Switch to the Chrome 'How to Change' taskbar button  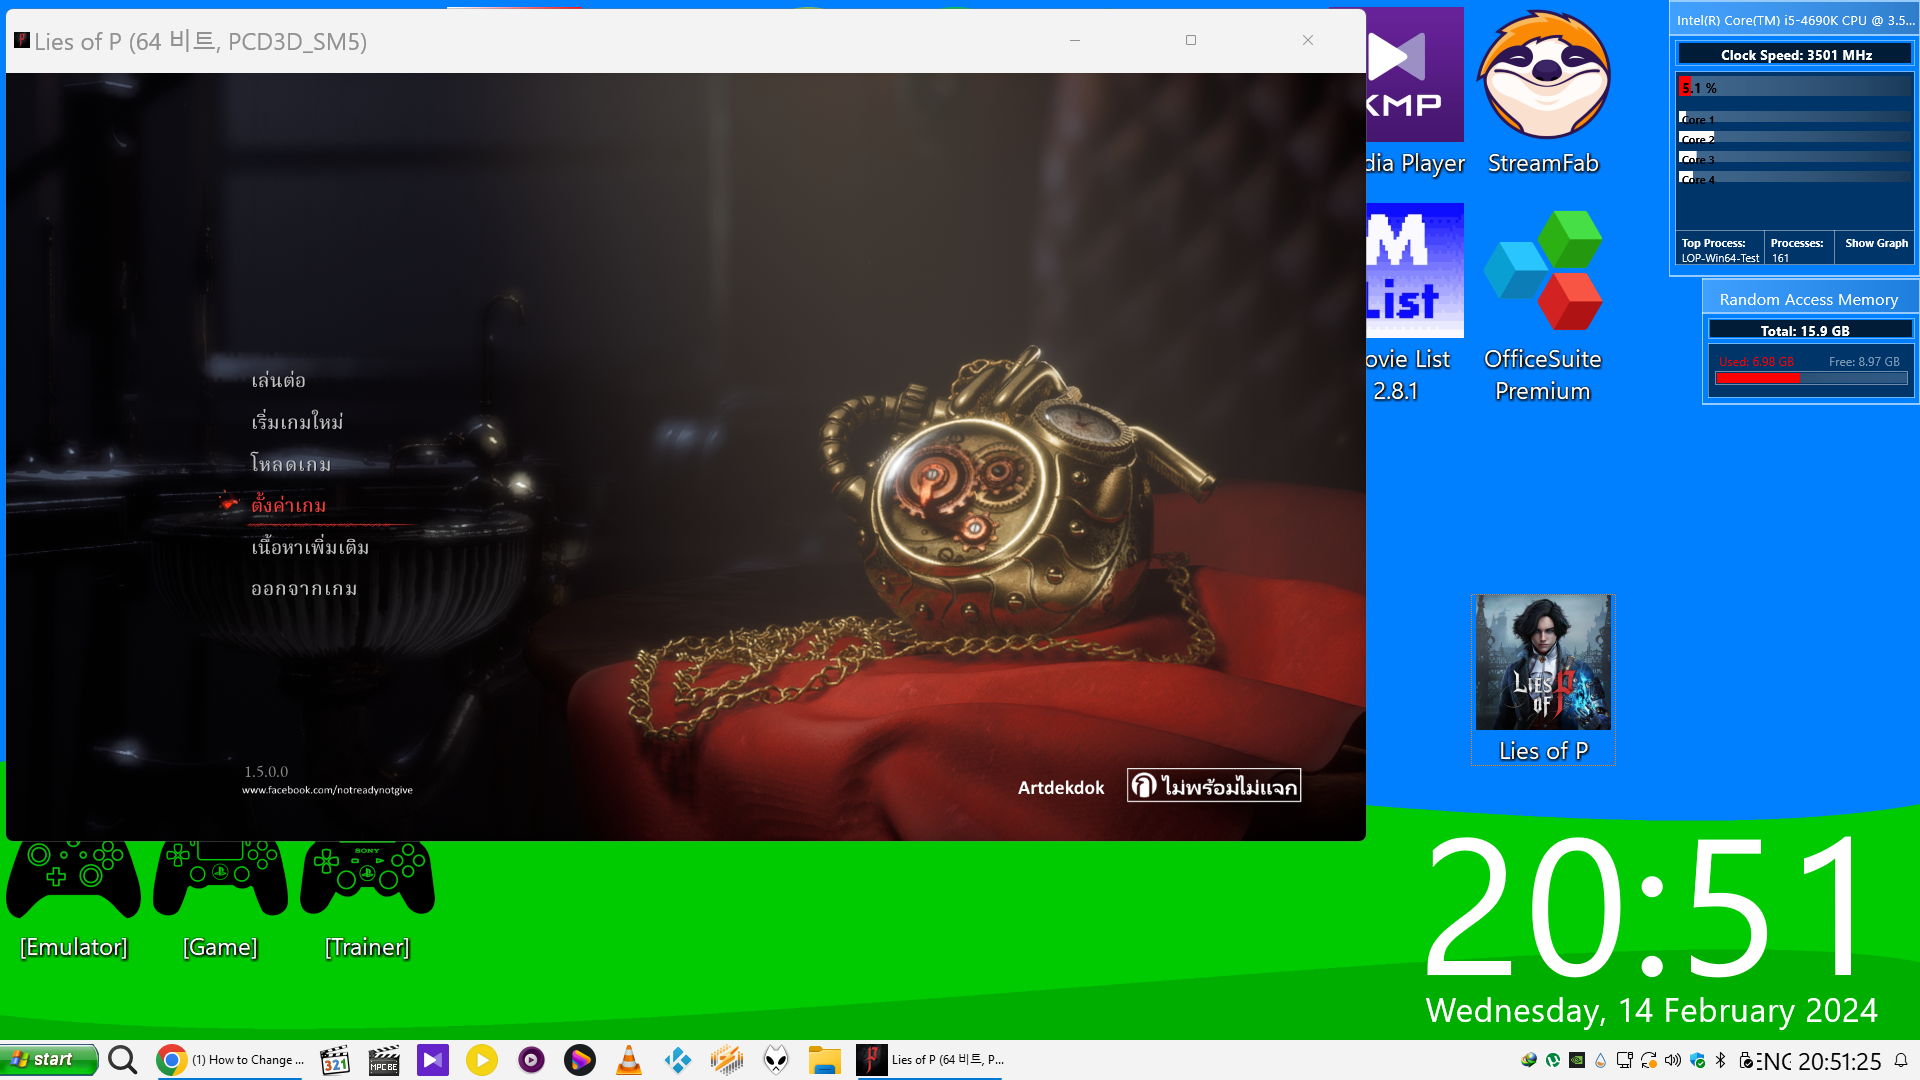click(x=231, y=1060)
